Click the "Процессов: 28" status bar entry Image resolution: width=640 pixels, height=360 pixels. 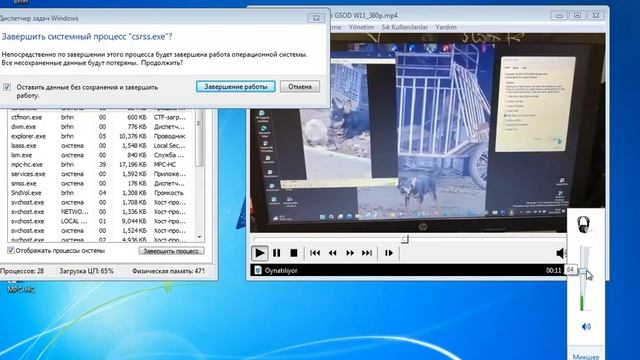tap(22, 271)
